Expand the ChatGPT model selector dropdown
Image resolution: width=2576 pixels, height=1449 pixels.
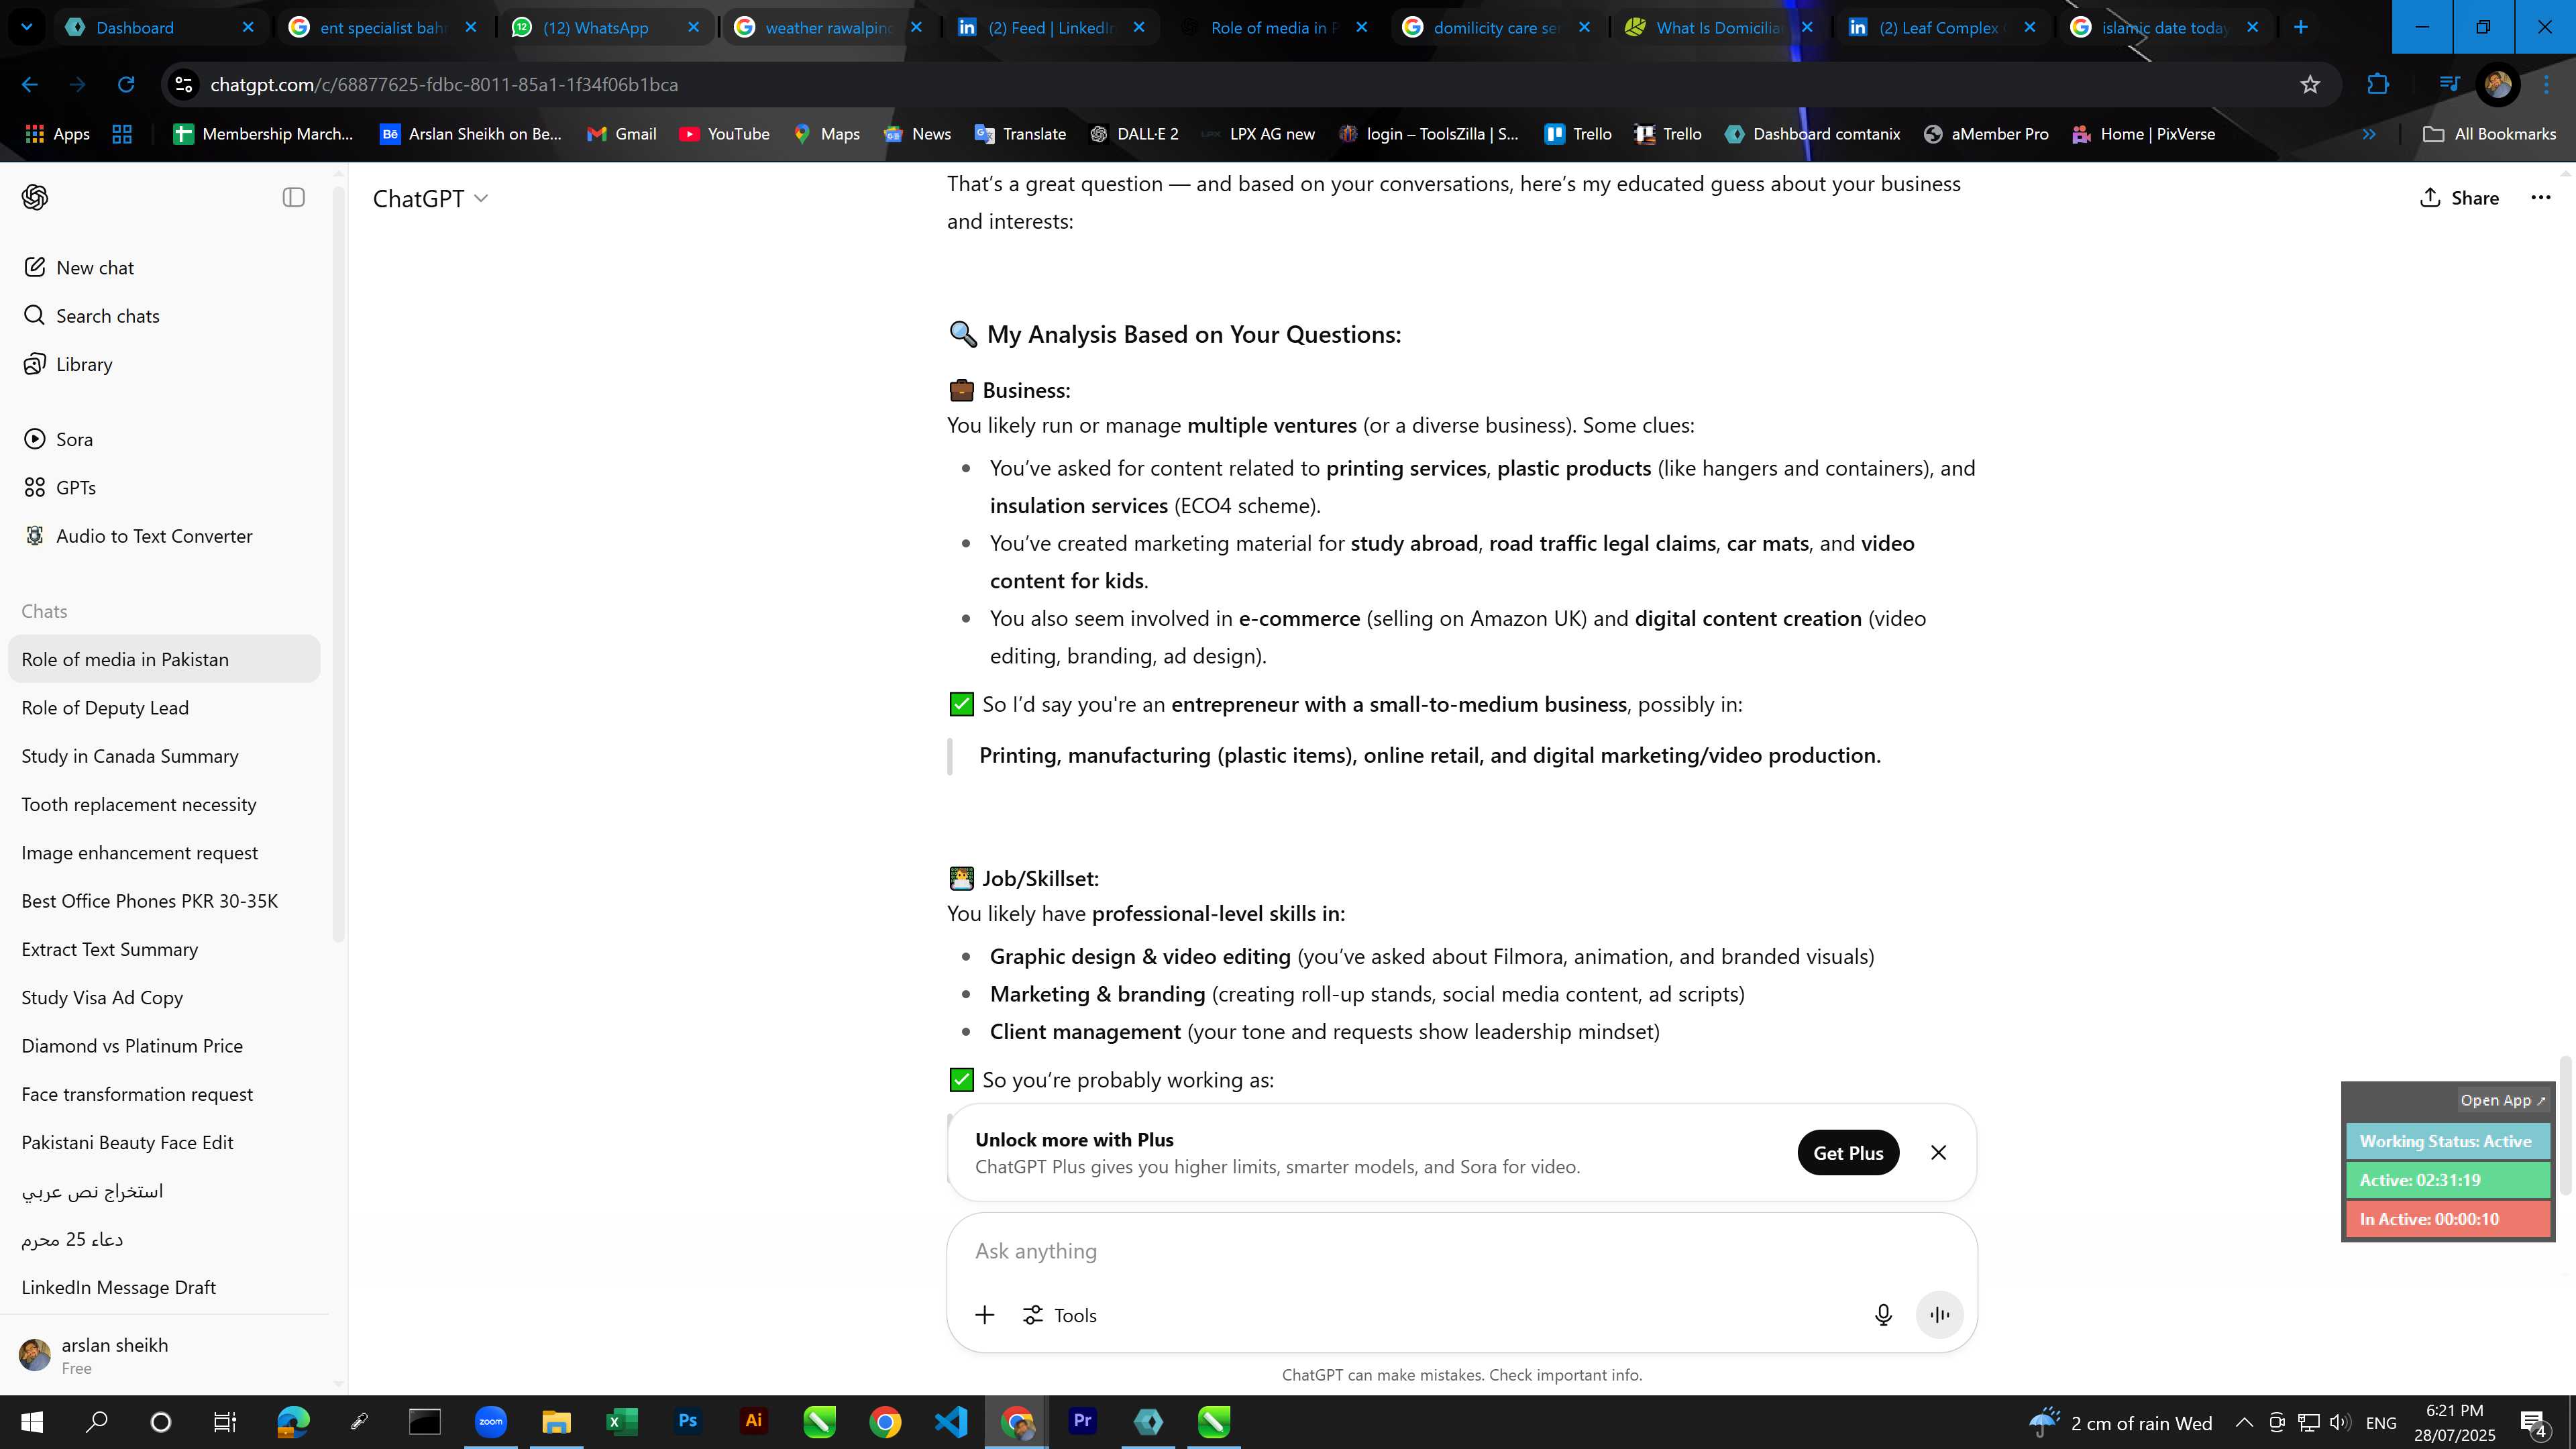430,198
